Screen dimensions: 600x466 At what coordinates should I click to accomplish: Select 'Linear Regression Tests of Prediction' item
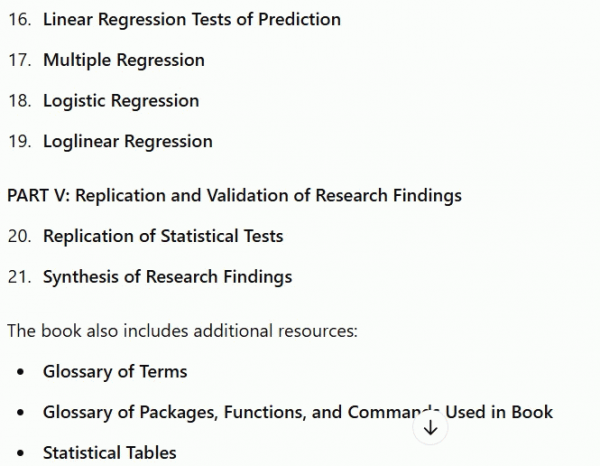[192, 19]
